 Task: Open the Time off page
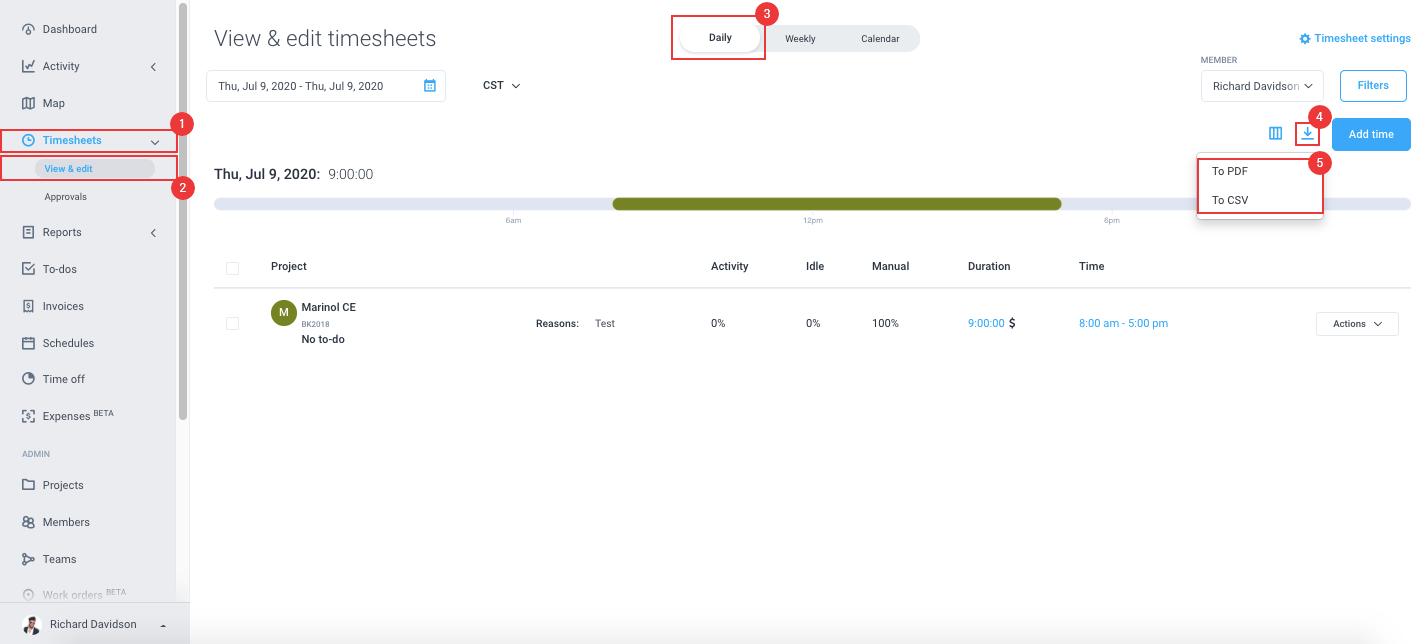(63, 379)
